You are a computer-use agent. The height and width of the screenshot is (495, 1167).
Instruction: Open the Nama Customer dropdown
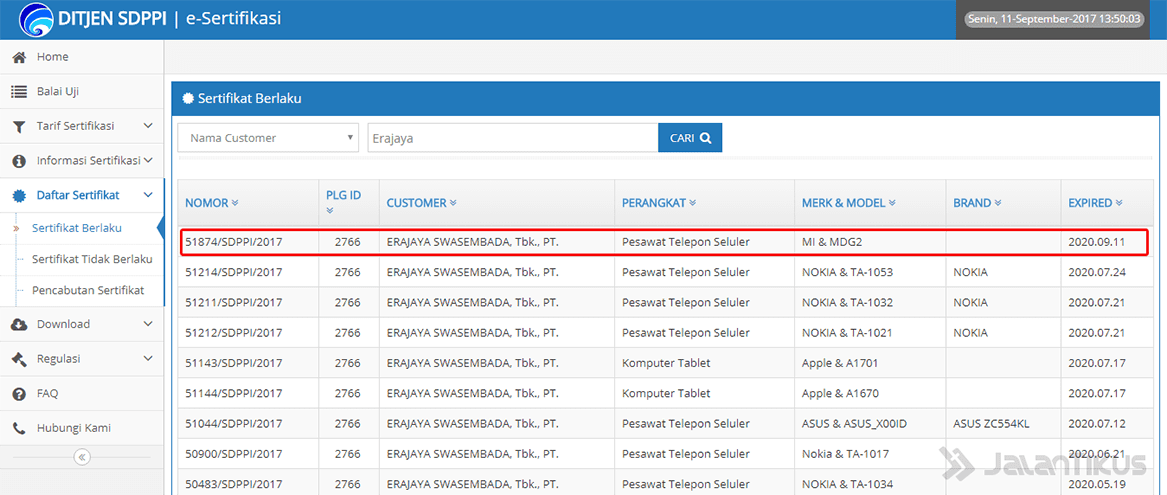pos(268,138)
